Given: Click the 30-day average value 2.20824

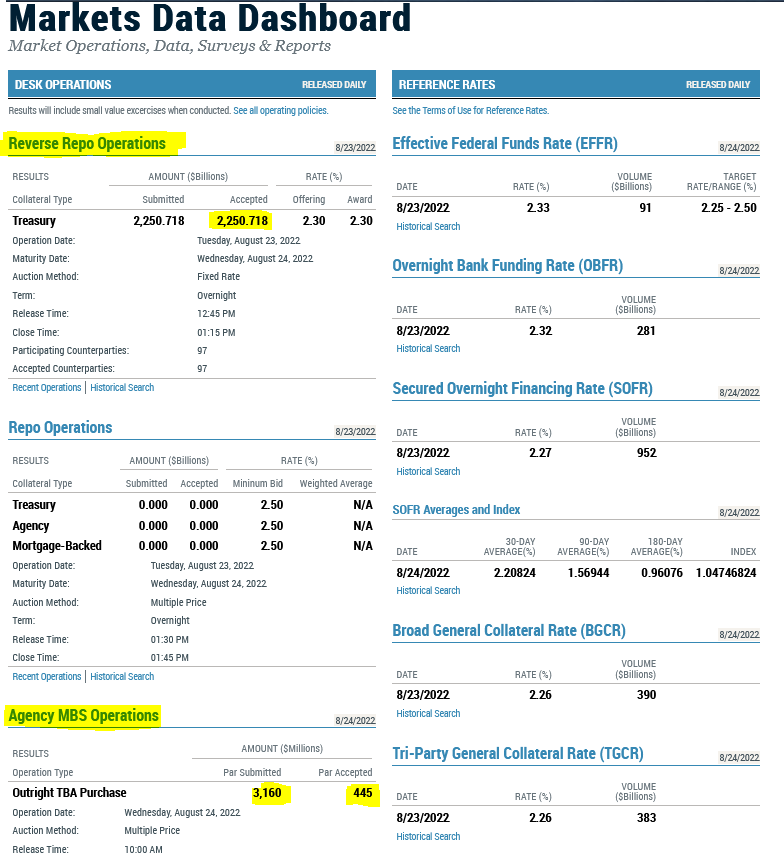Looking at the screenshot, I should click(514, 573).
